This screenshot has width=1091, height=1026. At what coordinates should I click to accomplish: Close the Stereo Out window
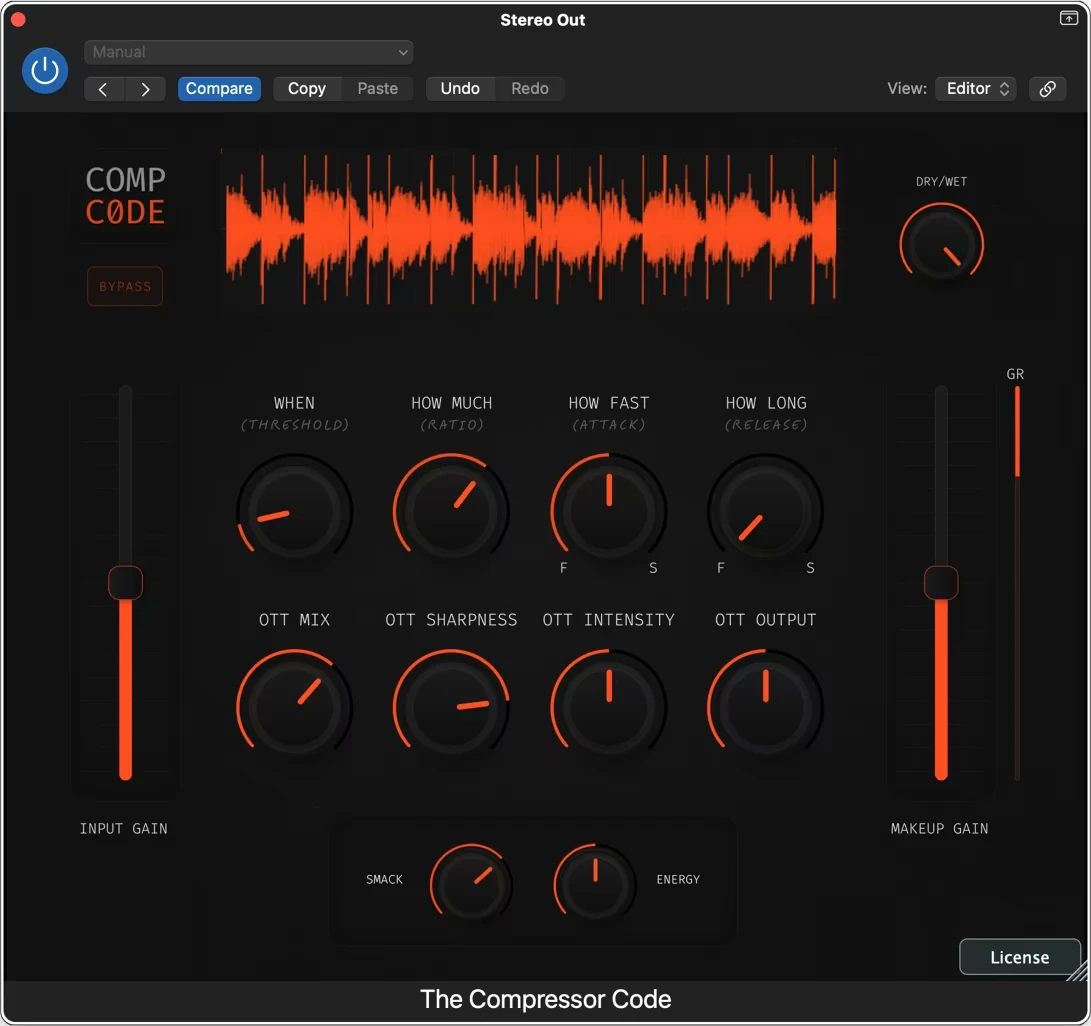[18, 19]
